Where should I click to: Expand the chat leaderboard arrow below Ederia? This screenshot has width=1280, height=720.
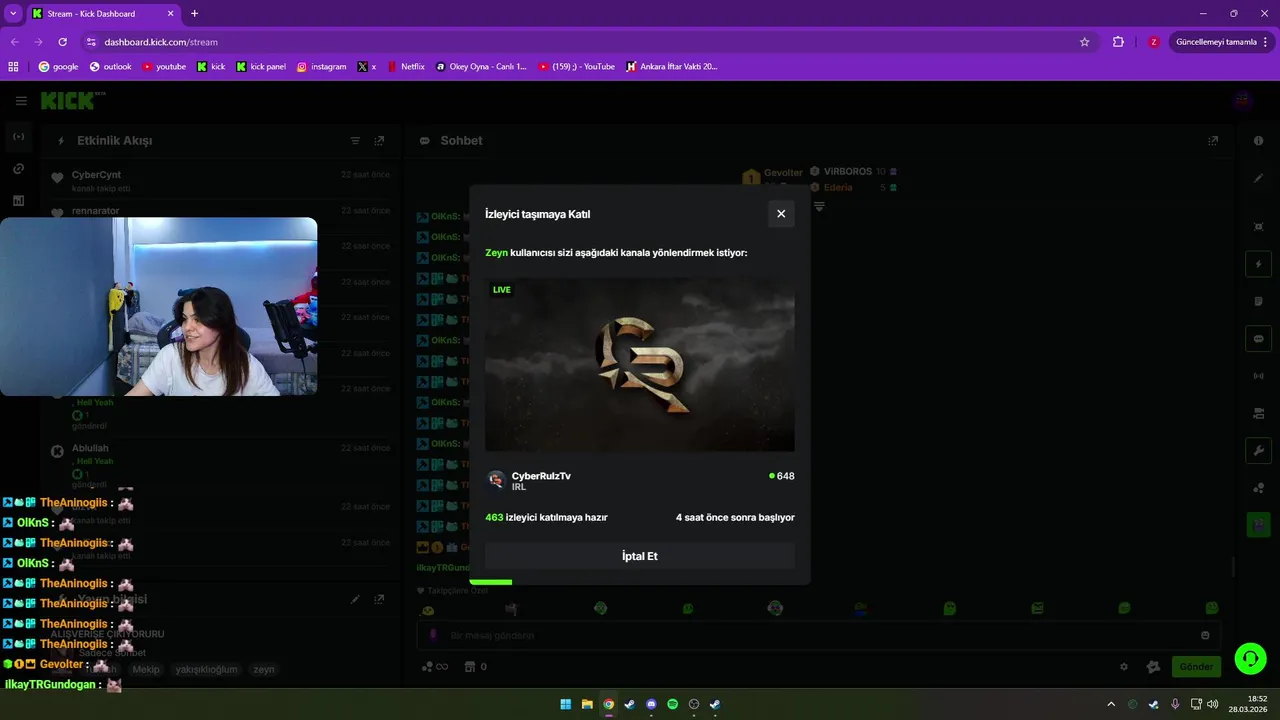[819, 206]
